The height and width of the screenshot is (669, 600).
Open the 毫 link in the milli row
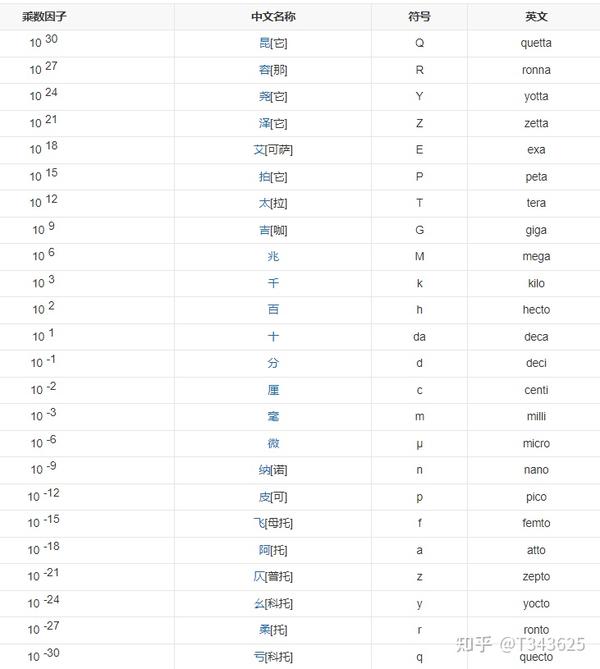(273, 417)
